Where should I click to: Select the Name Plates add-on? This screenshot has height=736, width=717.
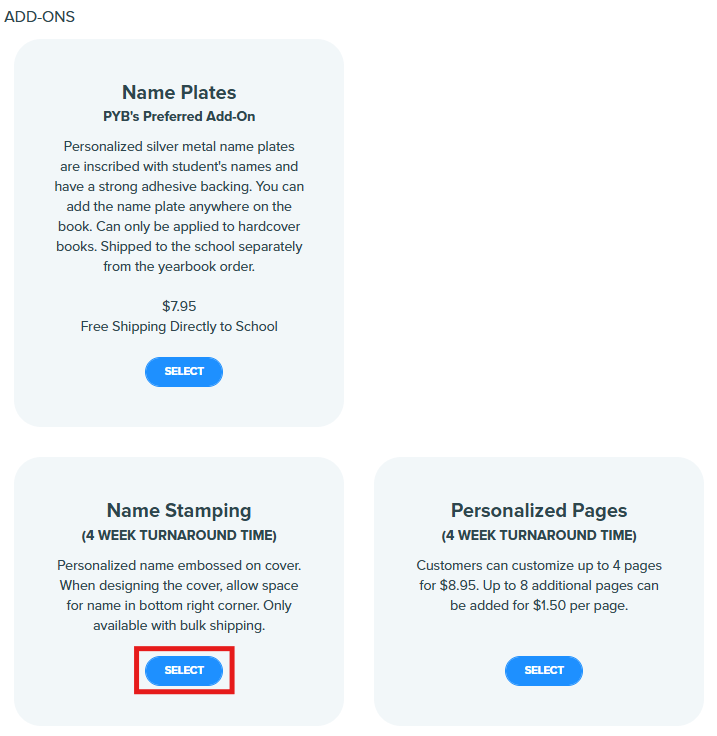[x=183, y=372]
